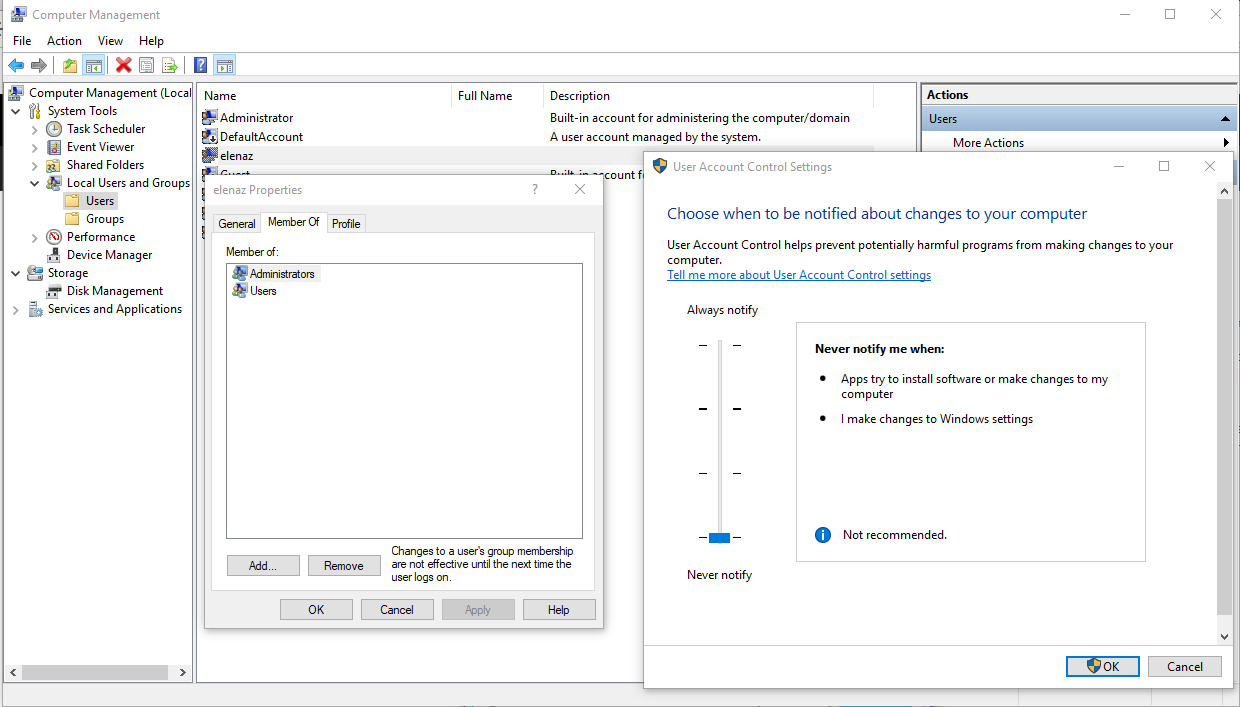1240x707 pixels.
Task: Expand the Shared Folders tree node
Action: [x=35, y=165]
